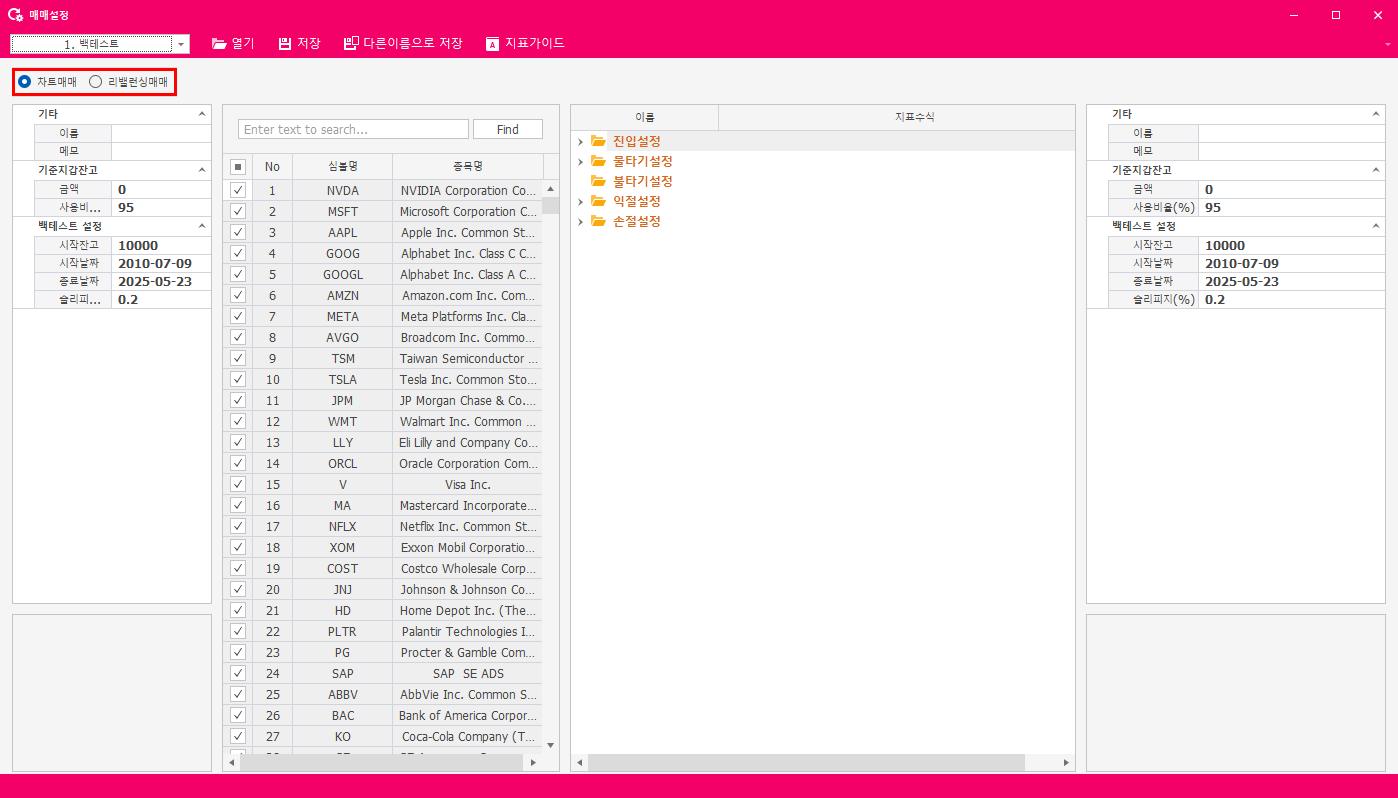1398x798 pixels.
Task: Click the 이름 tree column header
Action: pyautogui.click(x=644, y=118)
